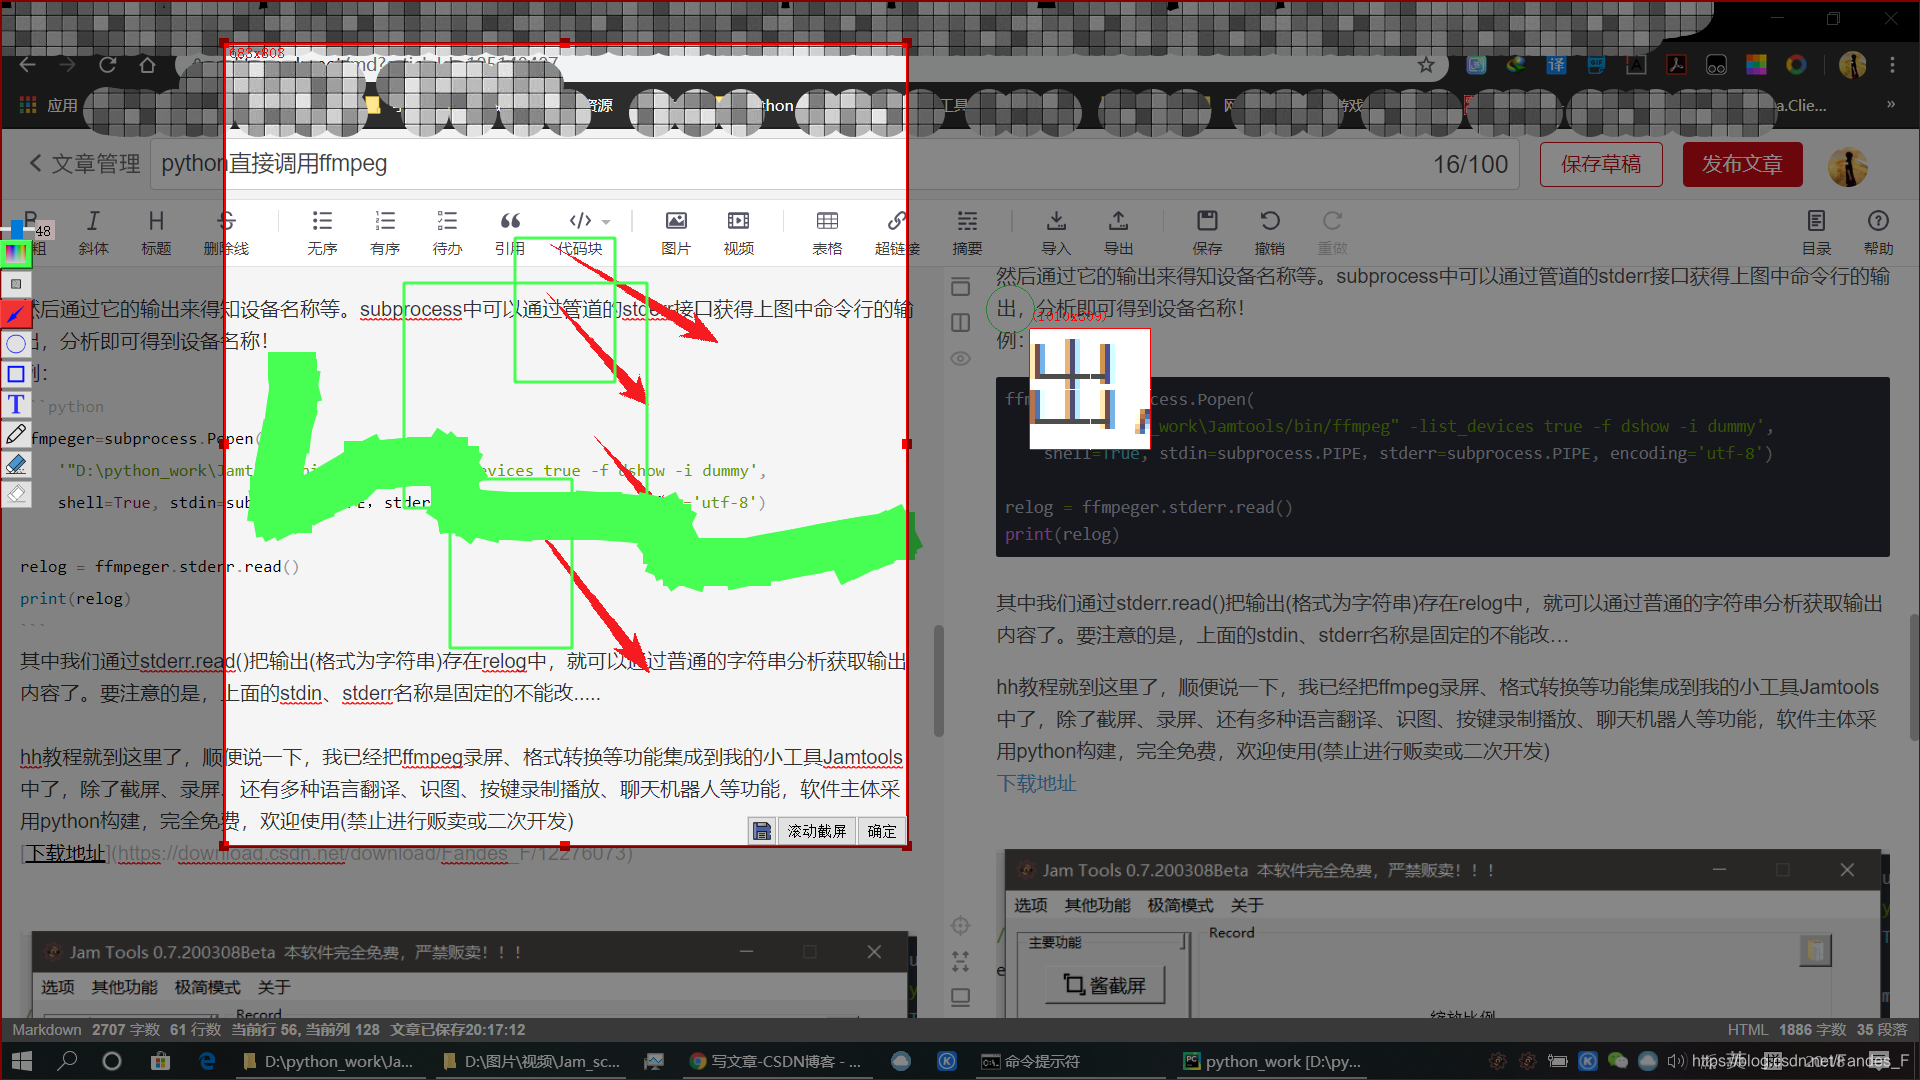Image resolution: width=1920 pixels, height=1080 pixels.
Task: Click the 保存草稿 button
Action: pos(1601,164)
